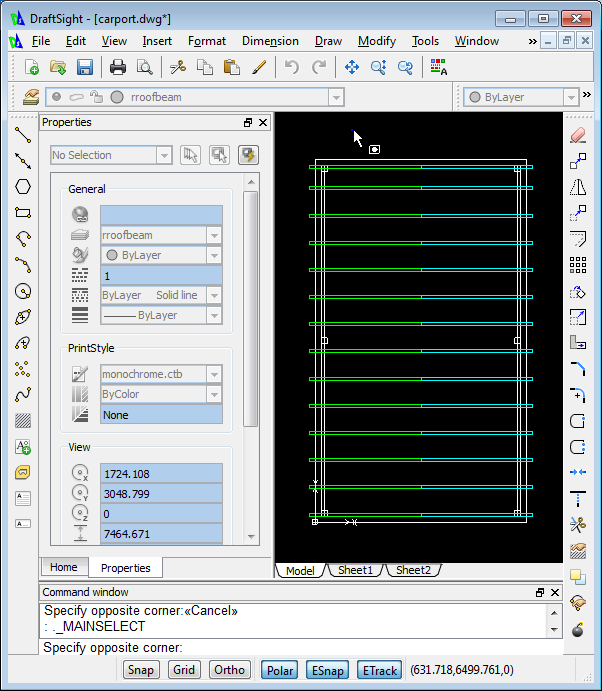Click the Save icon in the toolbar
The width and height of the screenshot is (602, 691).
tap(85, 67)
